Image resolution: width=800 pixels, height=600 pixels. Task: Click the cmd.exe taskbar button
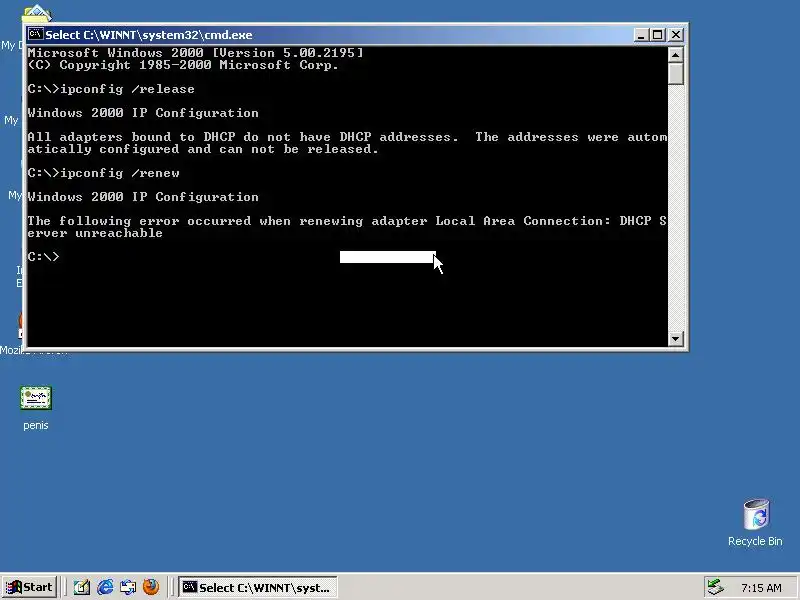[x=258, y=587]
